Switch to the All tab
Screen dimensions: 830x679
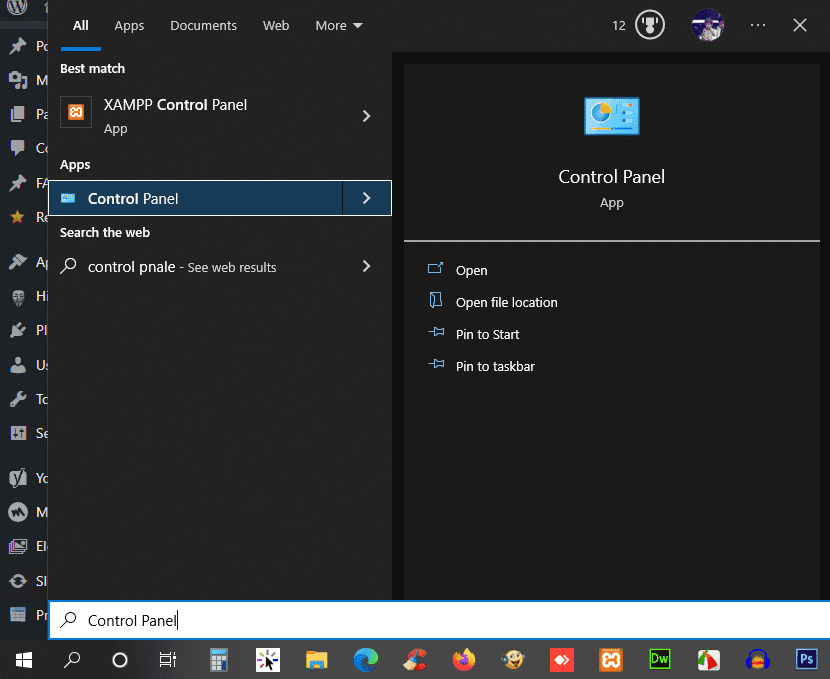click(x=80, y=25)
